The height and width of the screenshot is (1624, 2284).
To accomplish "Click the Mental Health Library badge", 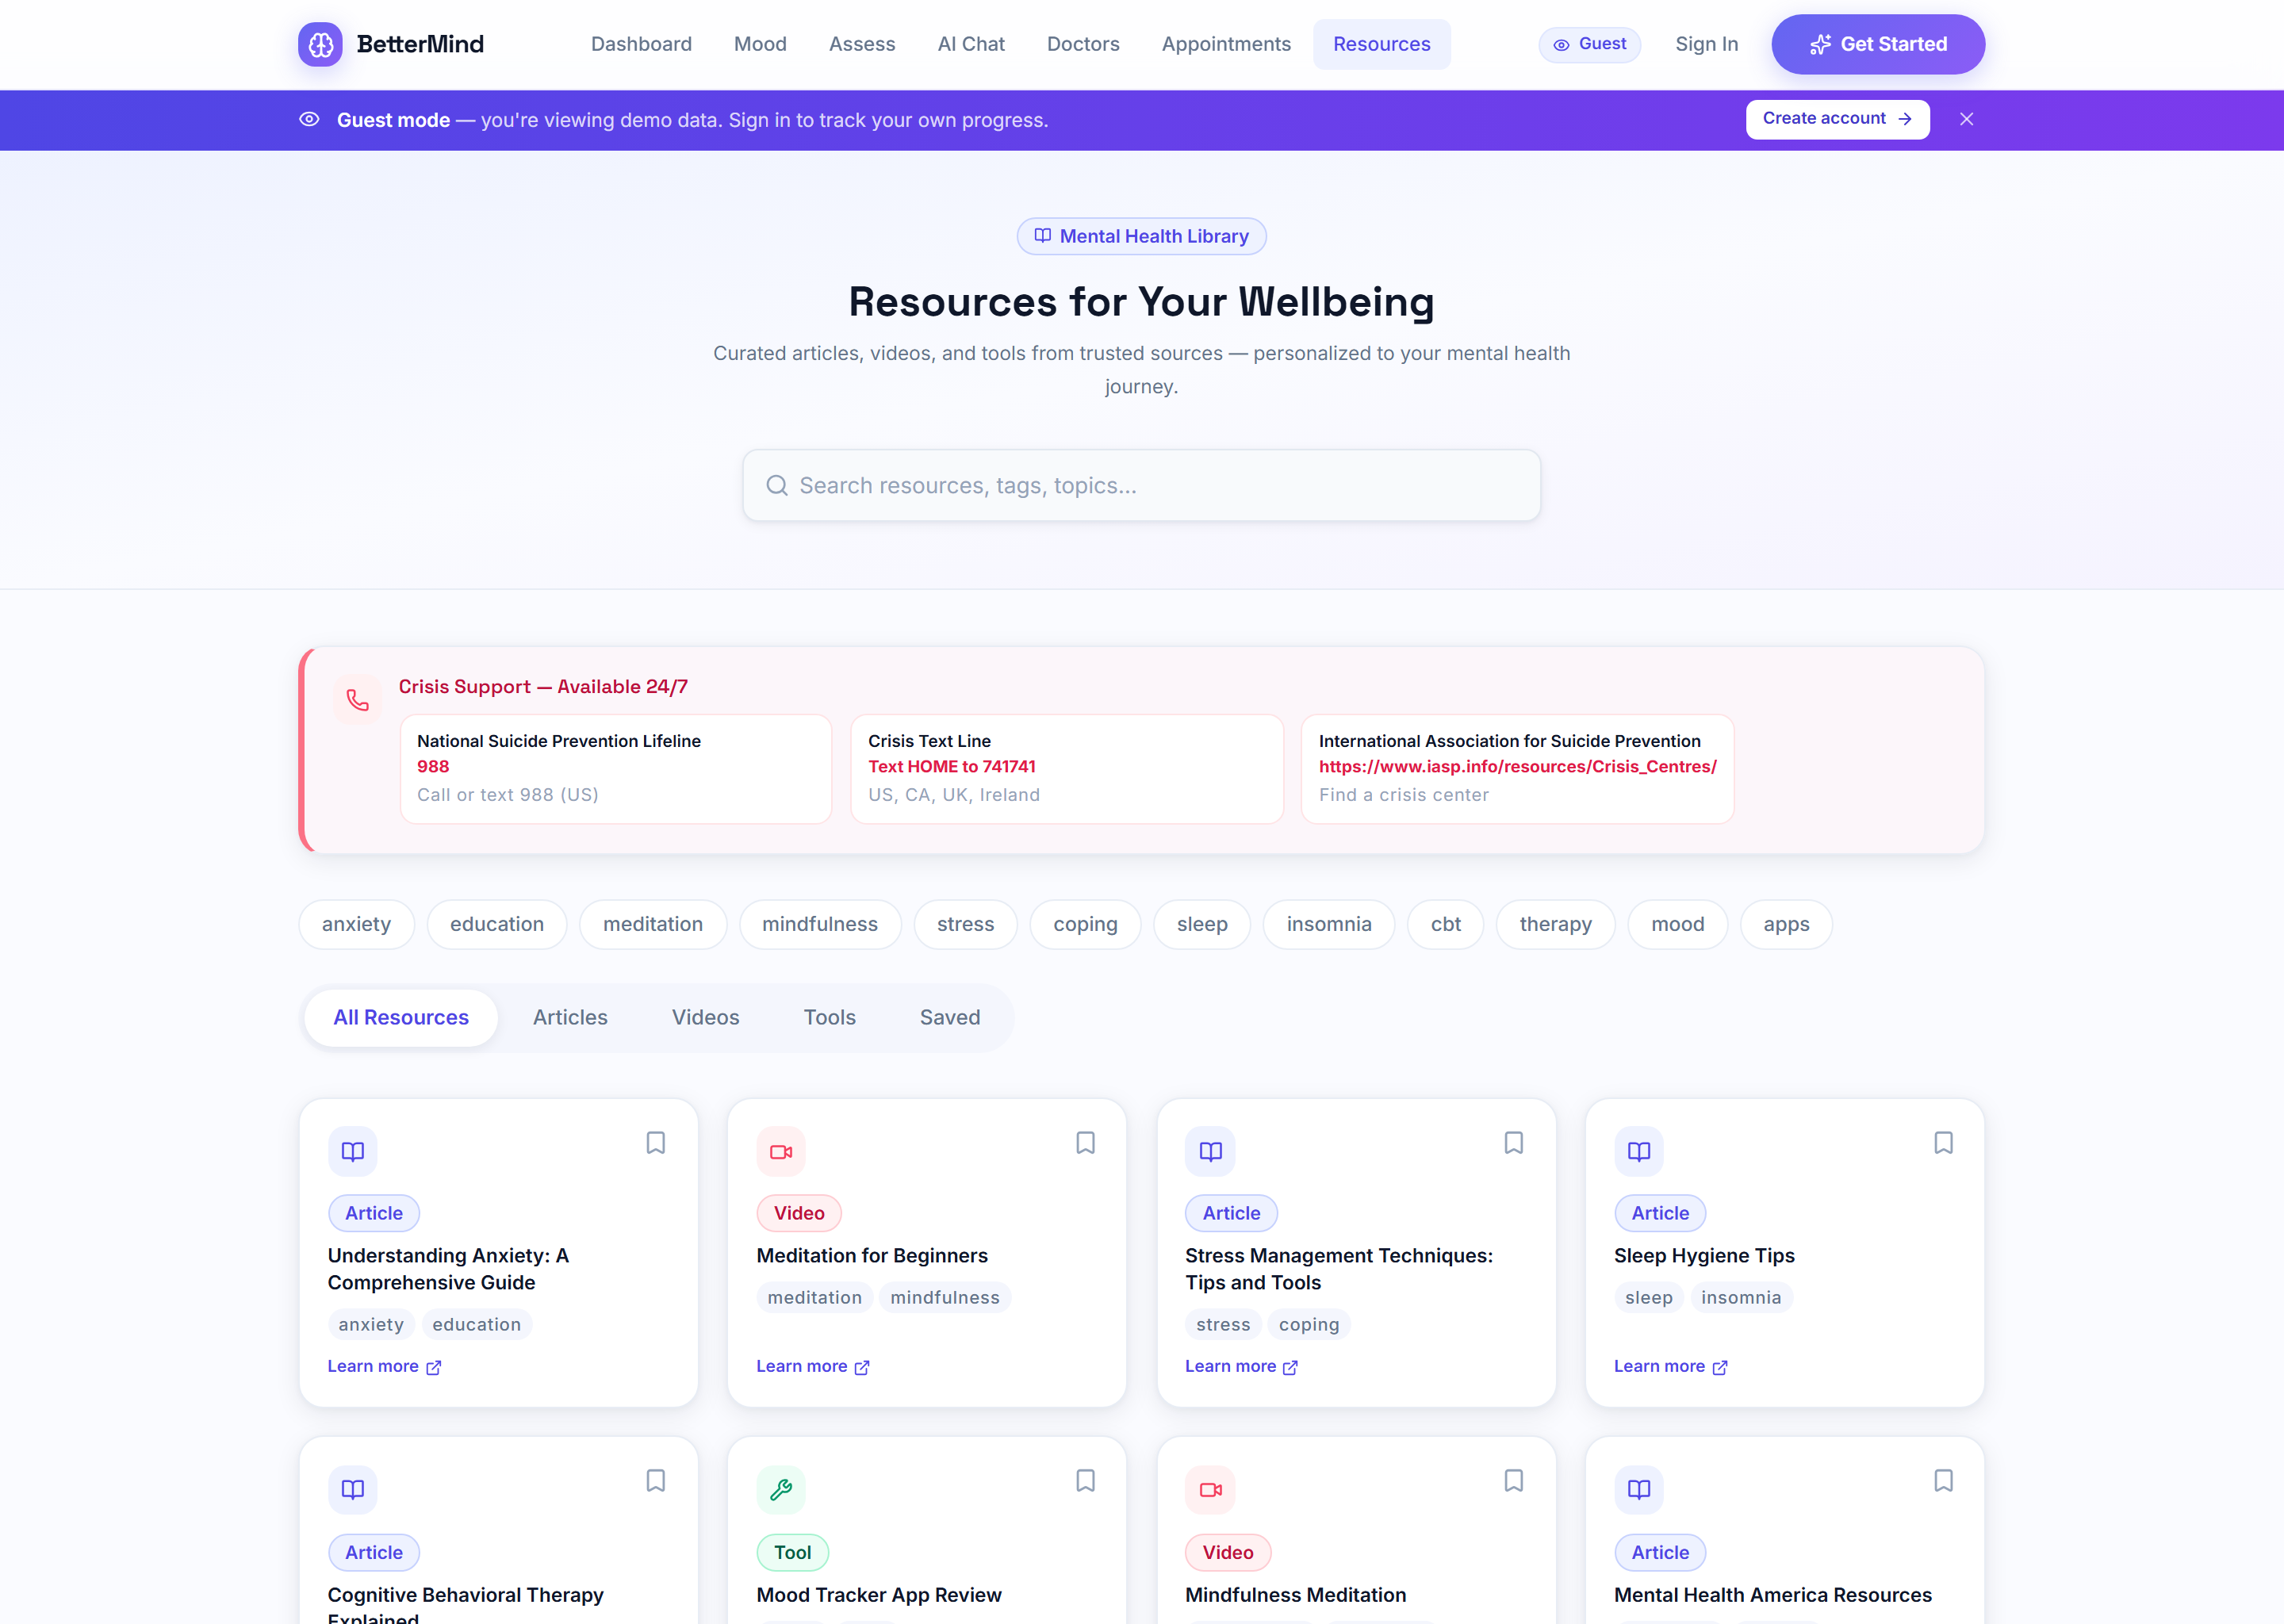I will pyautogui.click(x=1141, y=236).
